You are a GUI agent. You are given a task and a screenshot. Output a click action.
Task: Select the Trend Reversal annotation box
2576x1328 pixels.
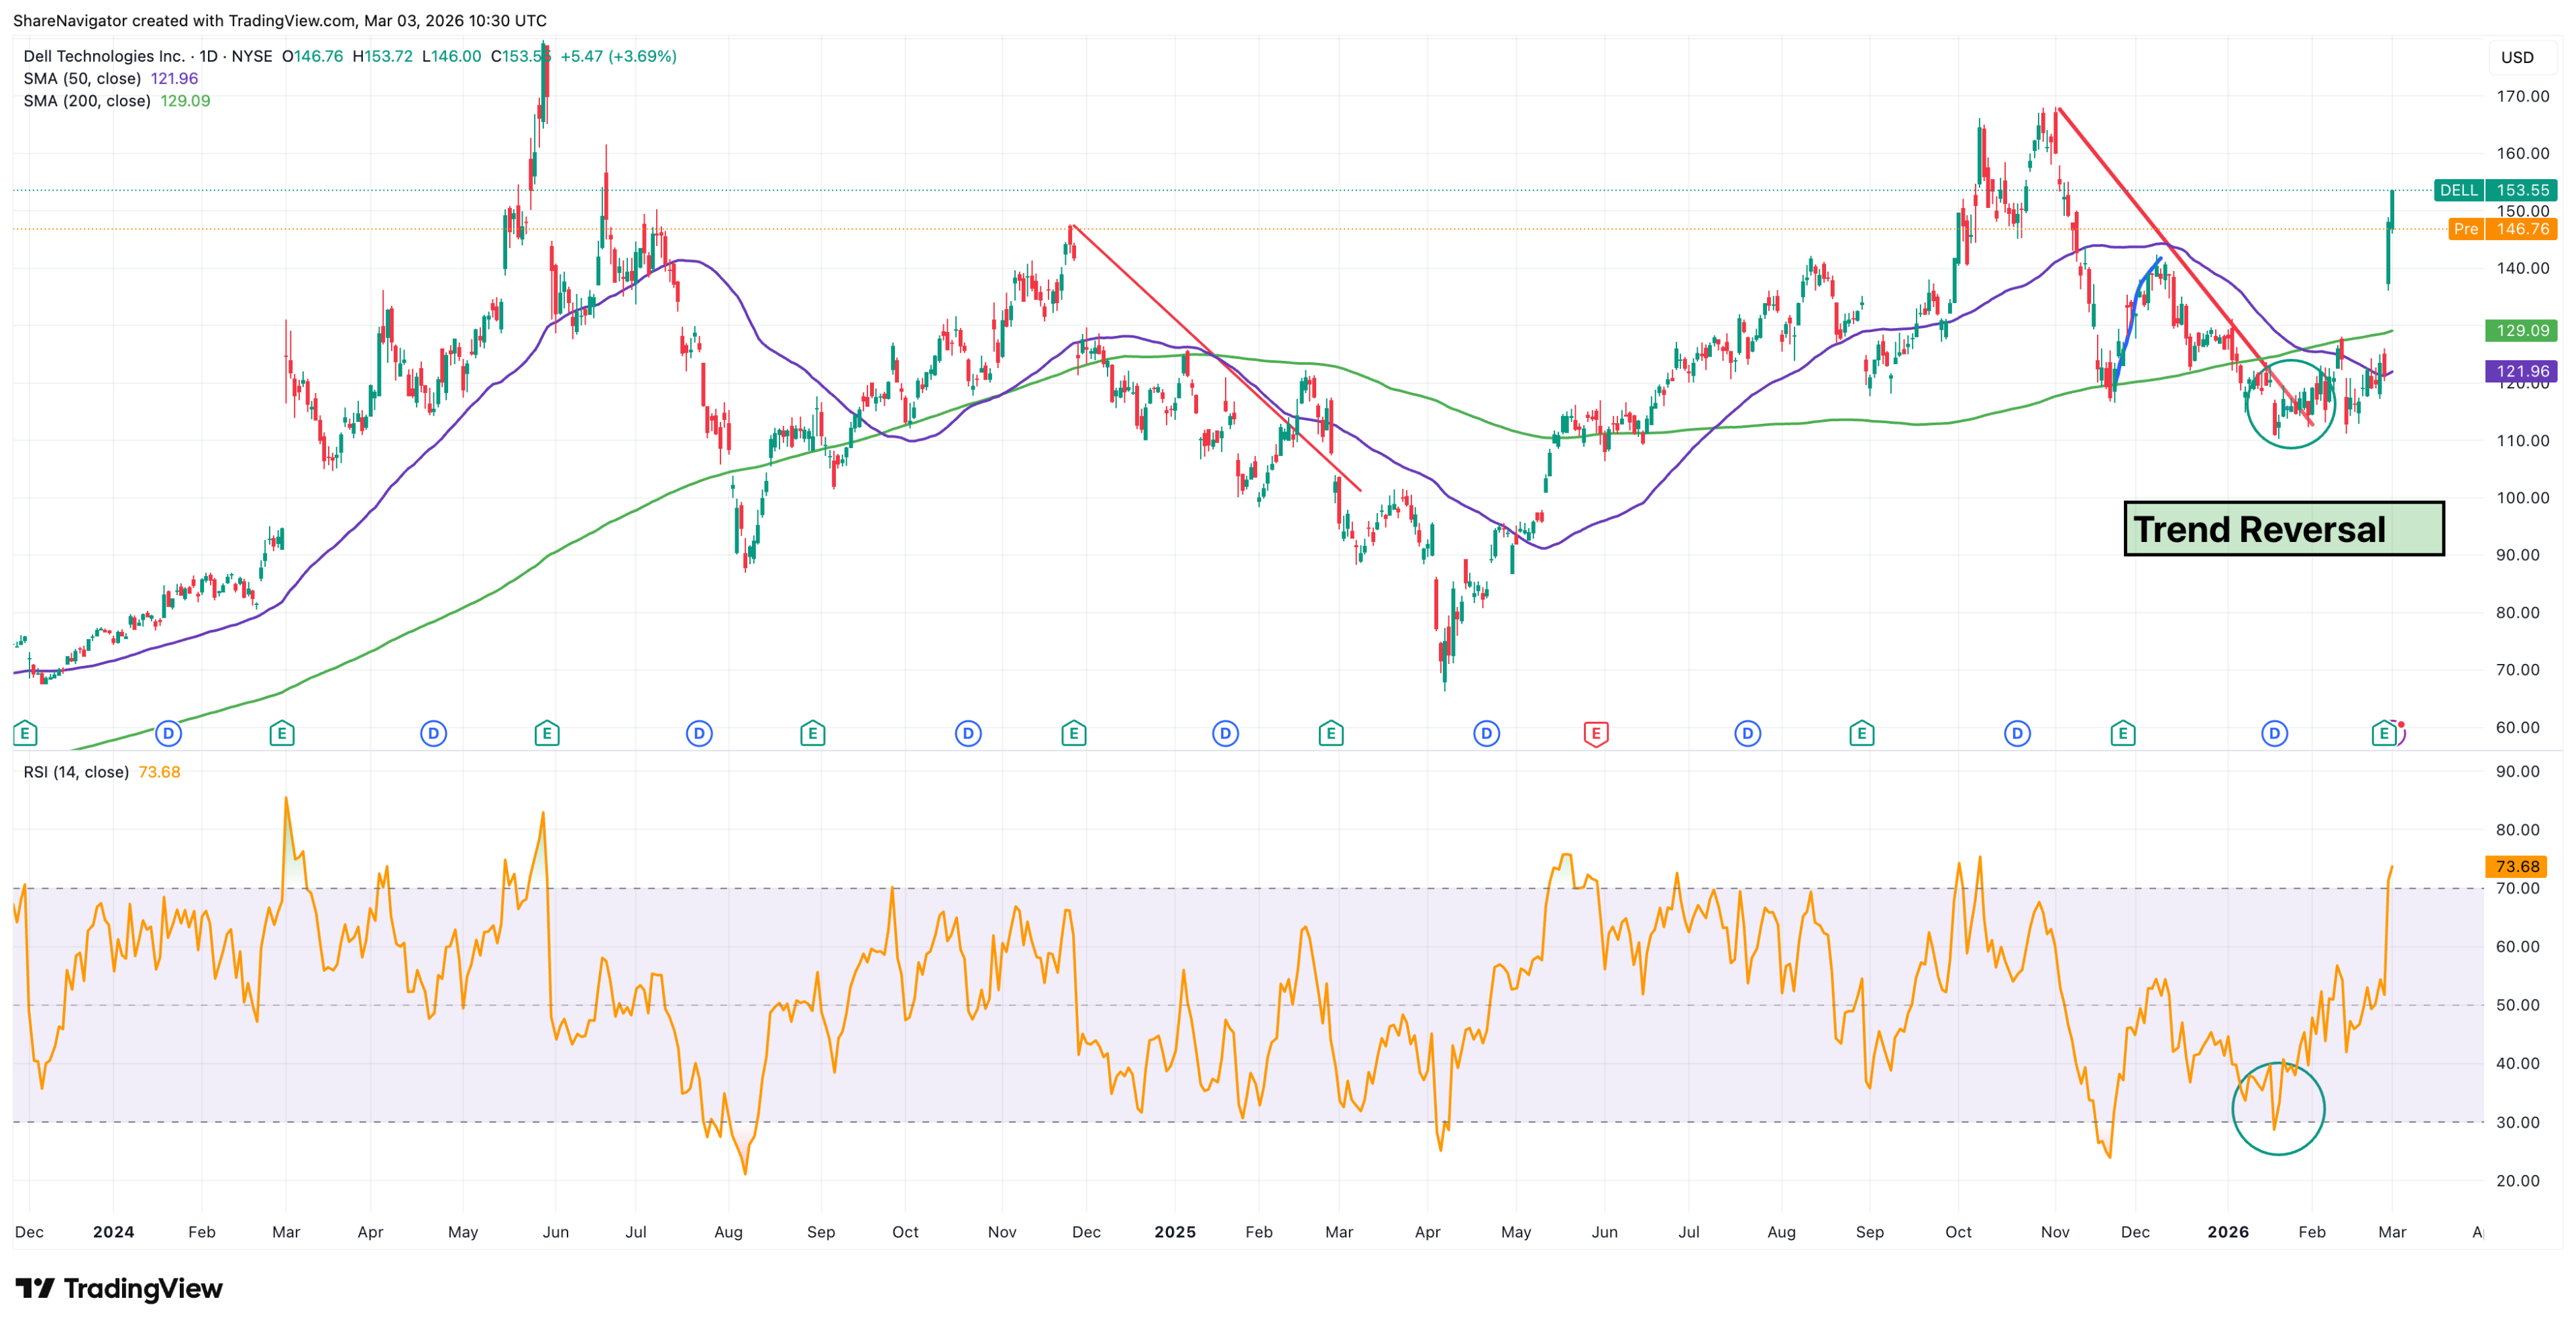pyautogui.click(x=2283, y=529)
